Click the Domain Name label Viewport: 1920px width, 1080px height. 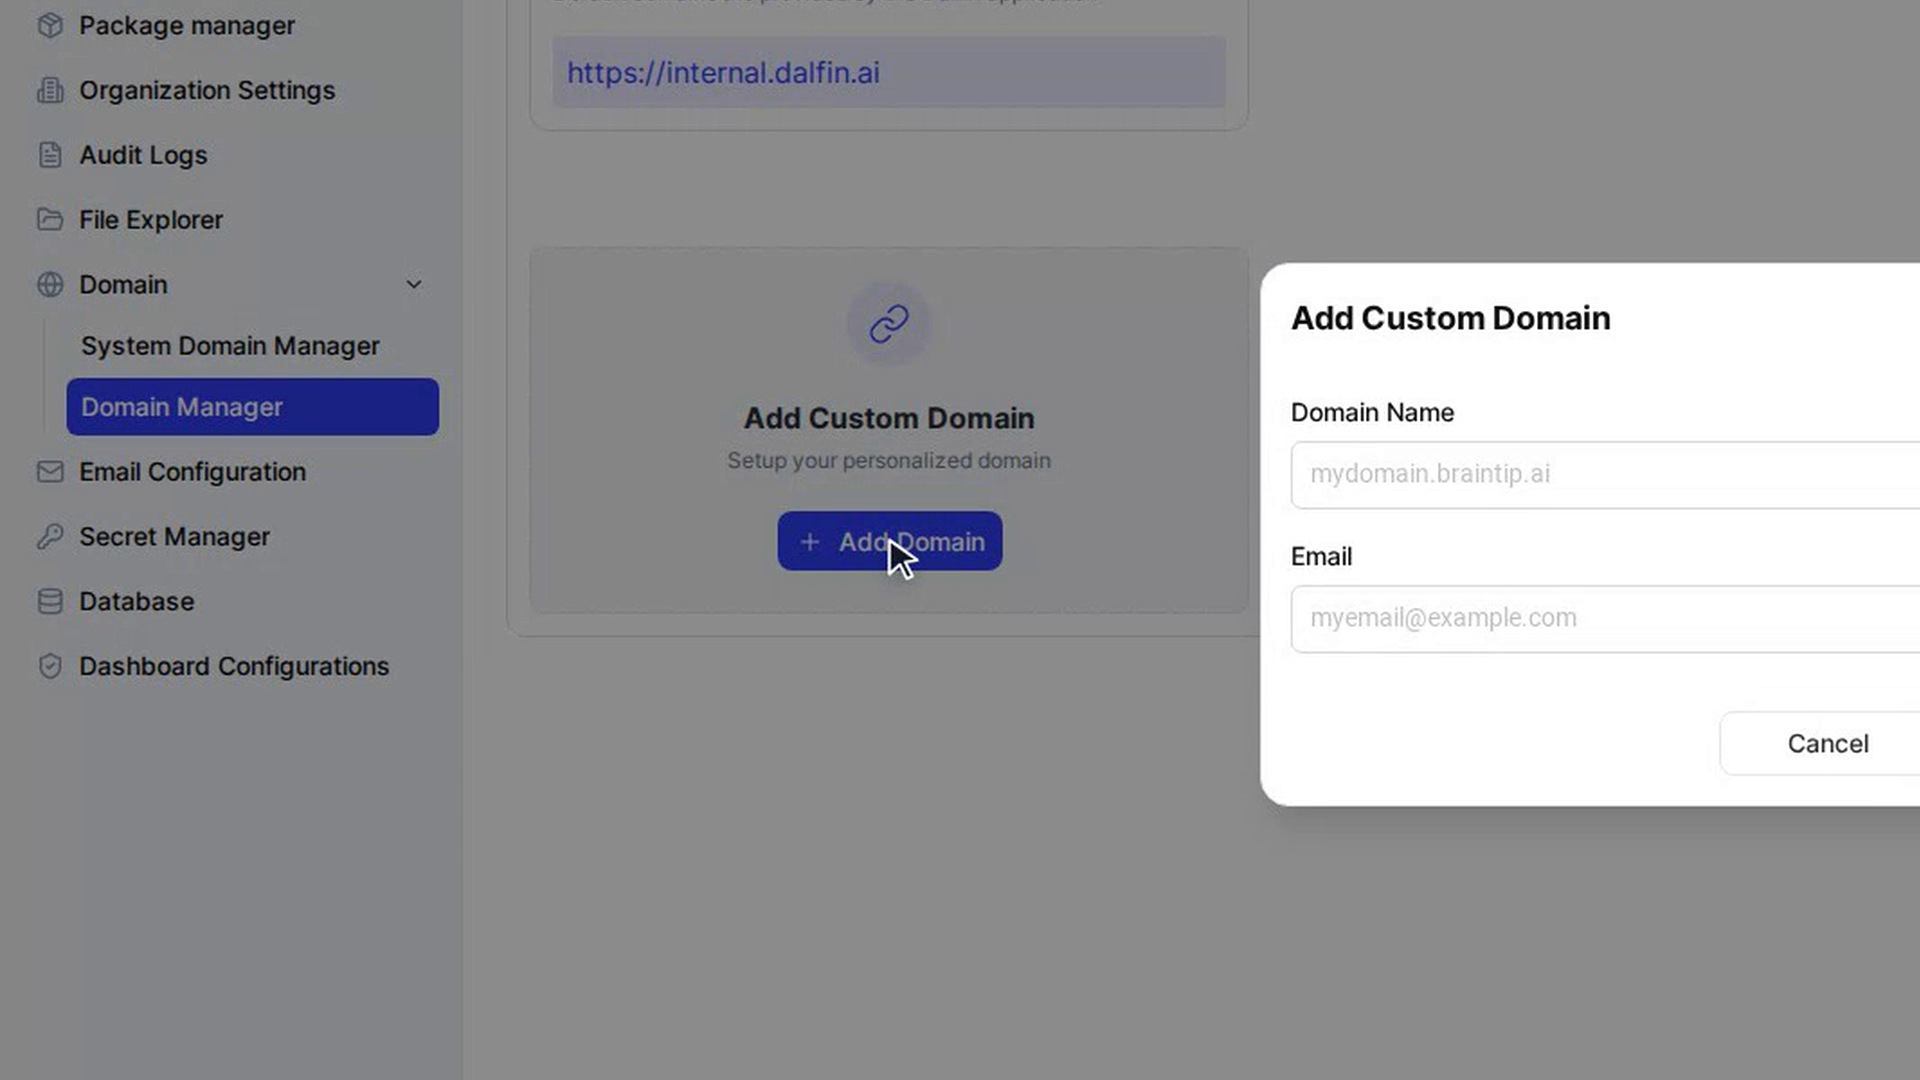click(1372, 413)
